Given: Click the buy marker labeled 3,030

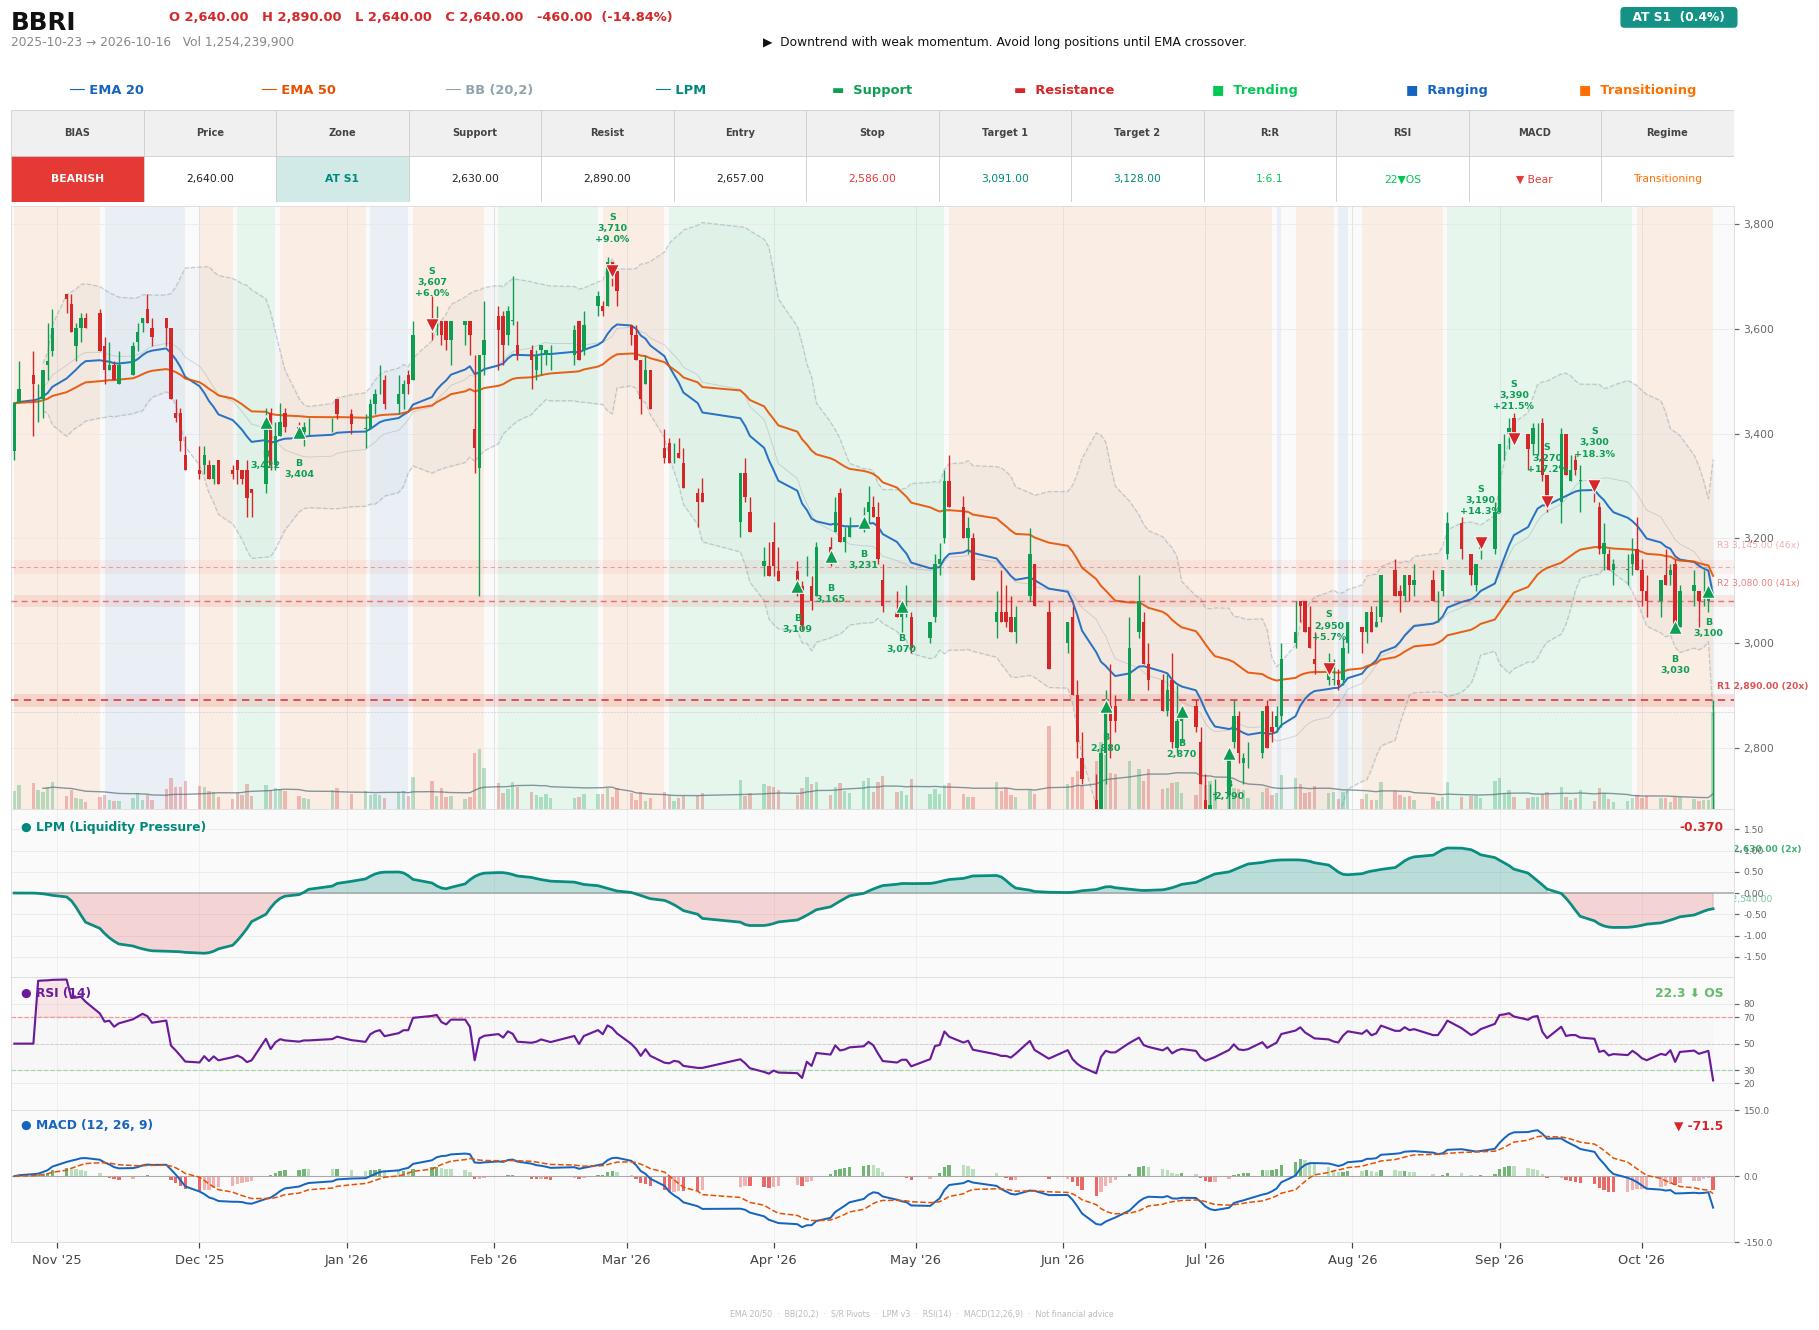Looking at the screenshot, I should pyautogui.click(x=1676, y=628).
